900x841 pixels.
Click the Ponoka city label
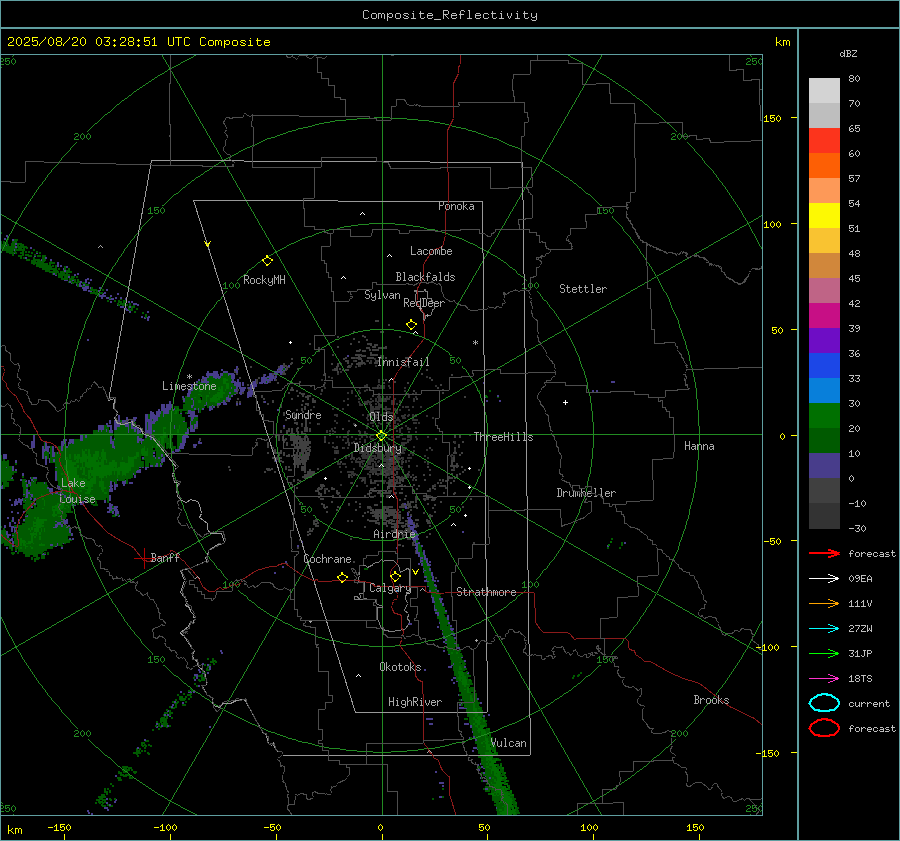456,206
